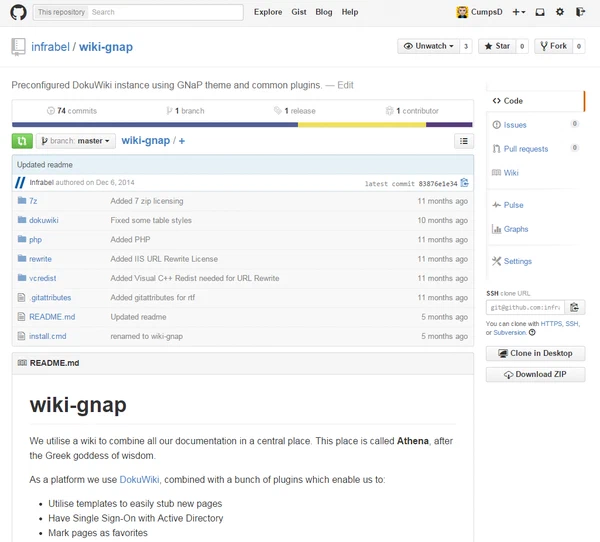Open commit message 'Added 7 zip licensing'

pyautogui.click(x=147, y=201)
